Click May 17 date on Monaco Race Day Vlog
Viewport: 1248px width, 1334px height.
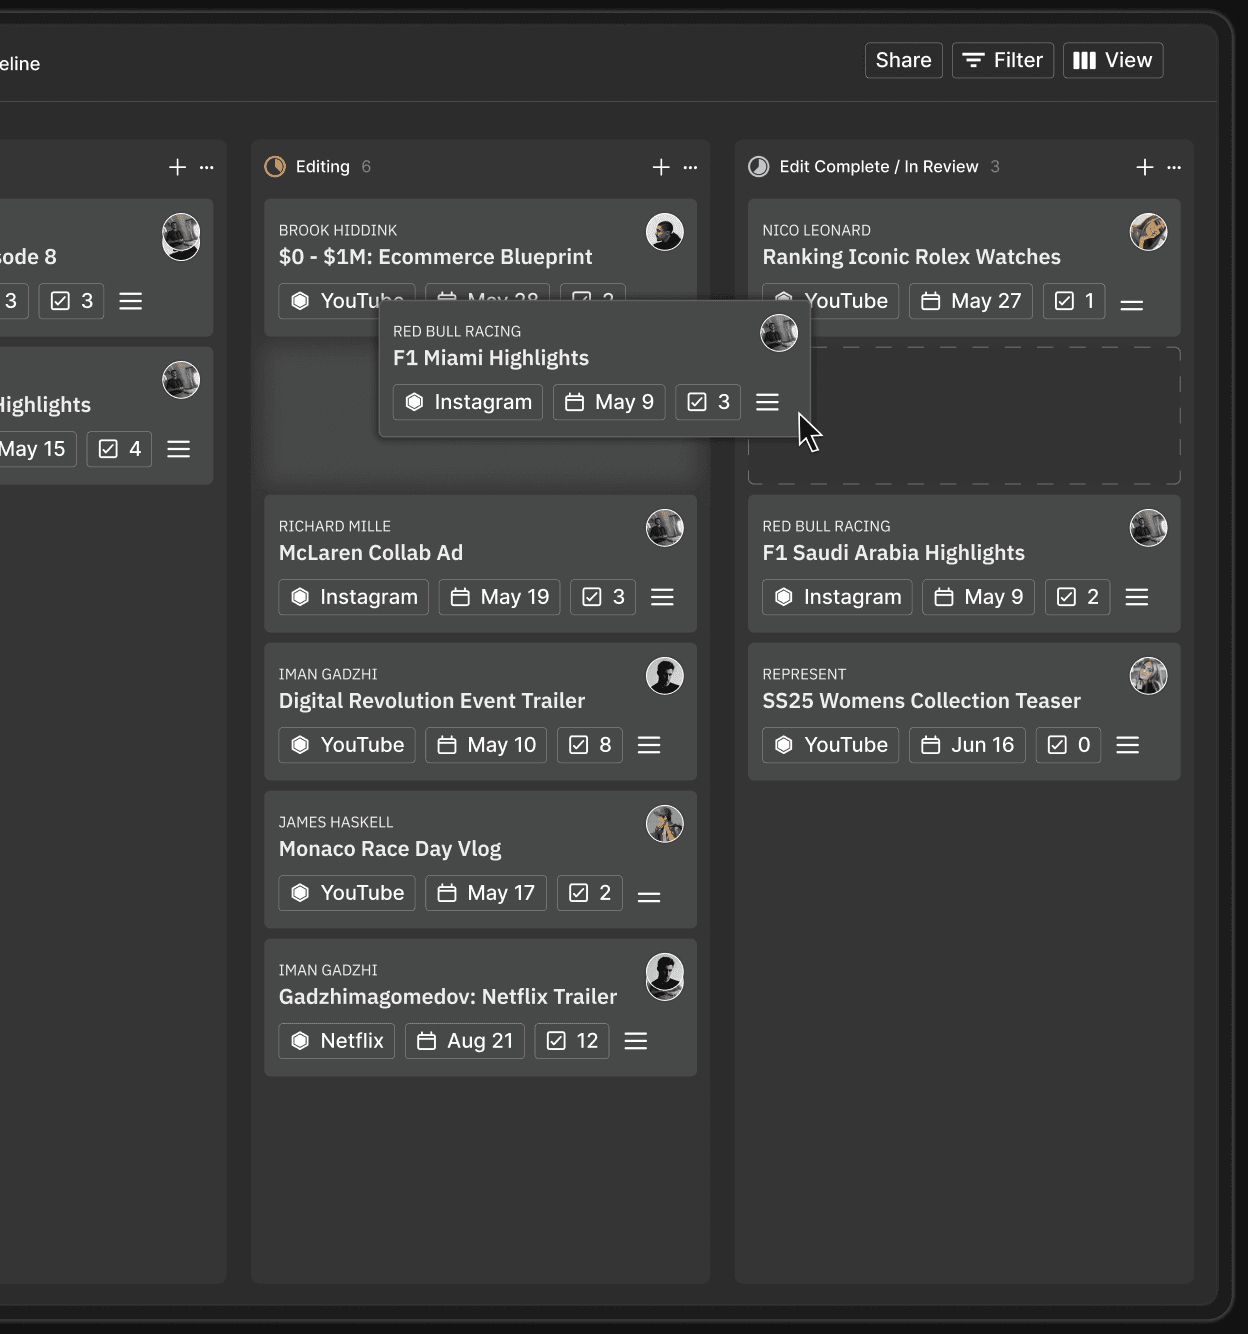[x=486, y=893]
